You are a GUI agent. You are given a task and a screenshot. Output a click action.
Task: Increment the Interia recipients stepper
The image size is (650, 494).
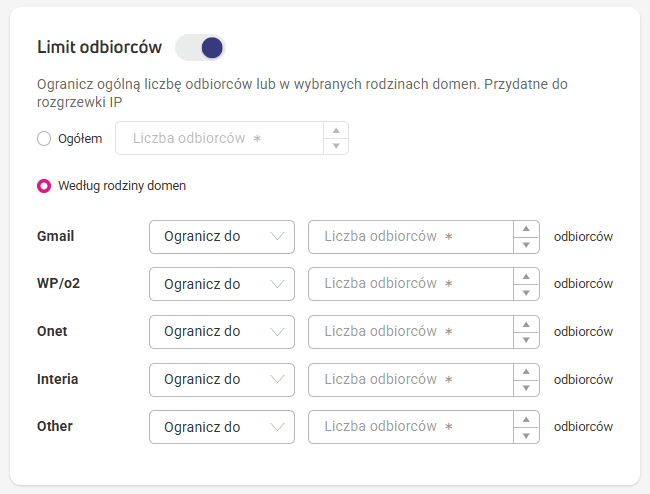point(526,372)
